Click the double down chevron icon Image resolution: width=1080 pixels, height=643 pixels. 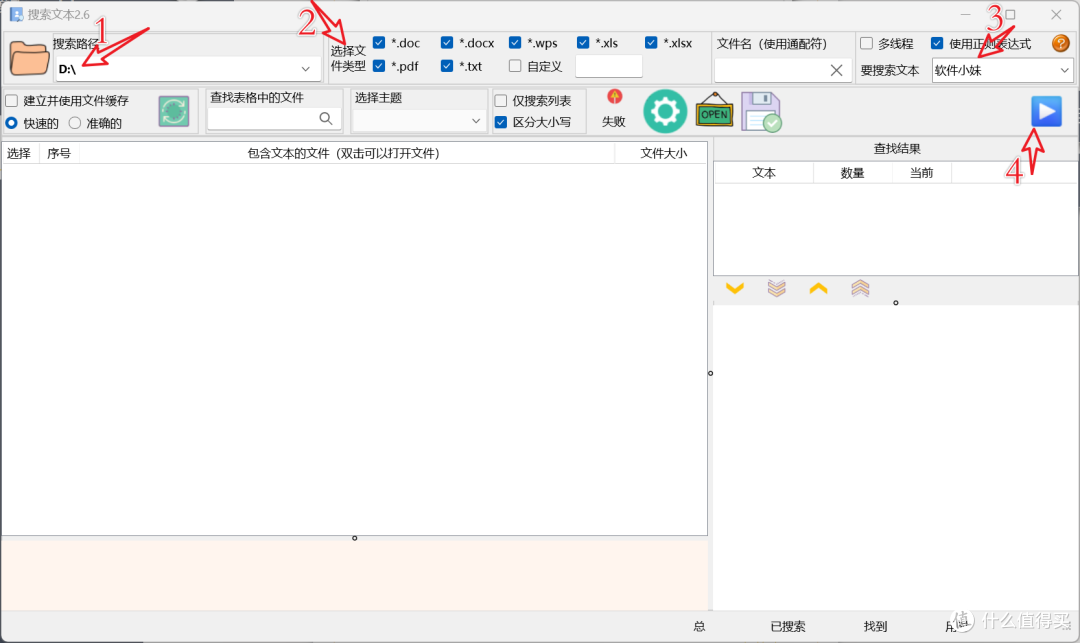[777, 288]
